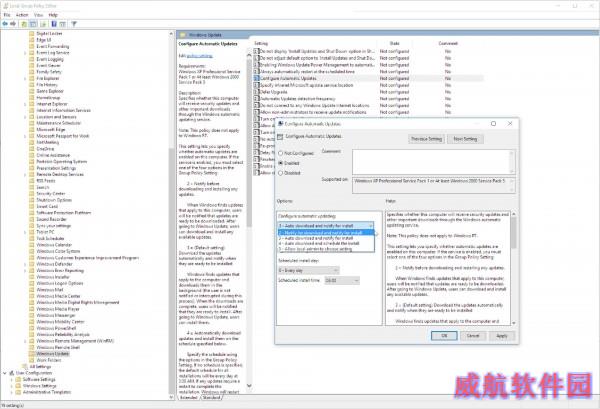Click the Windows Media Player folder icon
Image resolution: width=600 pixels, height=409 pixels.
(x=32, y=309)
